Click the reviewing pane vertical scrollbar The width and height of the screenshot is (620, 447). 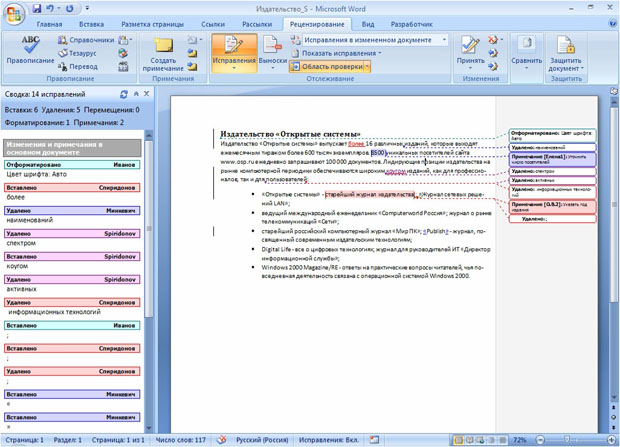tap(149, 229)
